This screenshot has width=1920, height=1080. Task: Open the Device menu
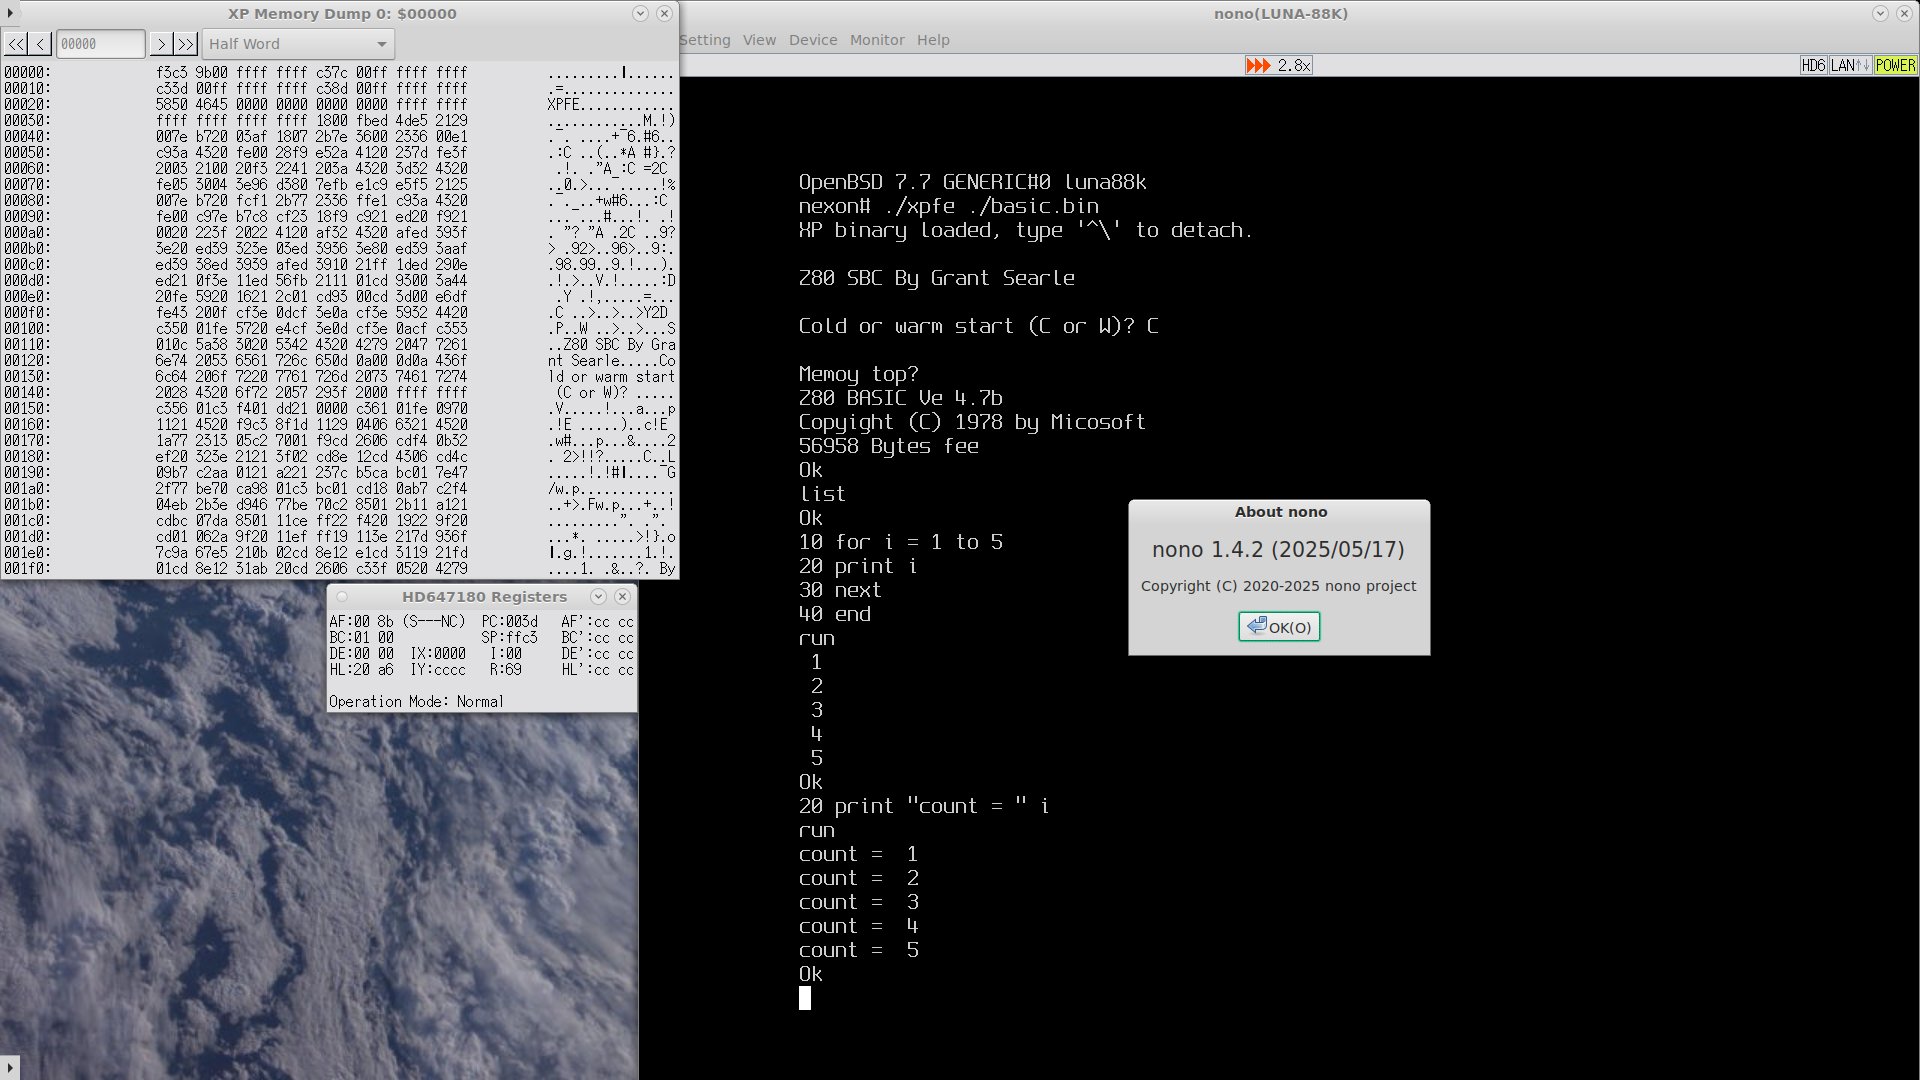[x=812, y=40]
